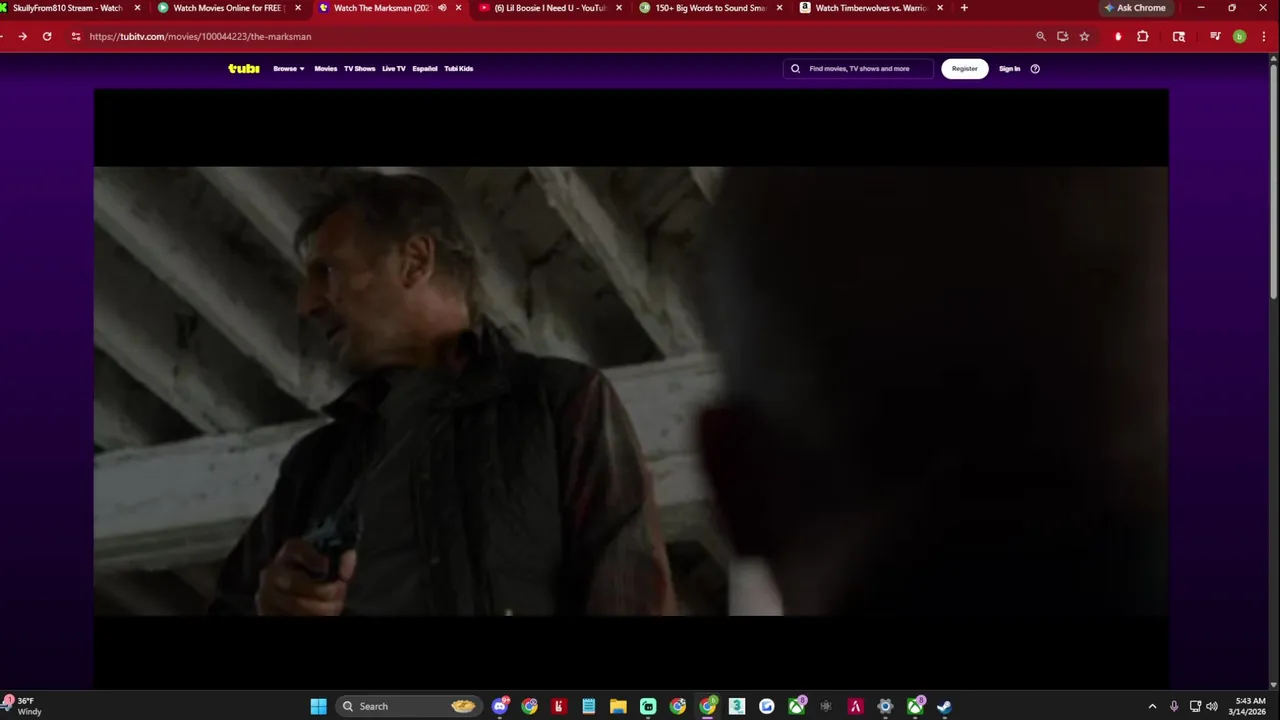
Task: View site information icon in address bar
Action: pyautogui.click(x=76, y=36)
